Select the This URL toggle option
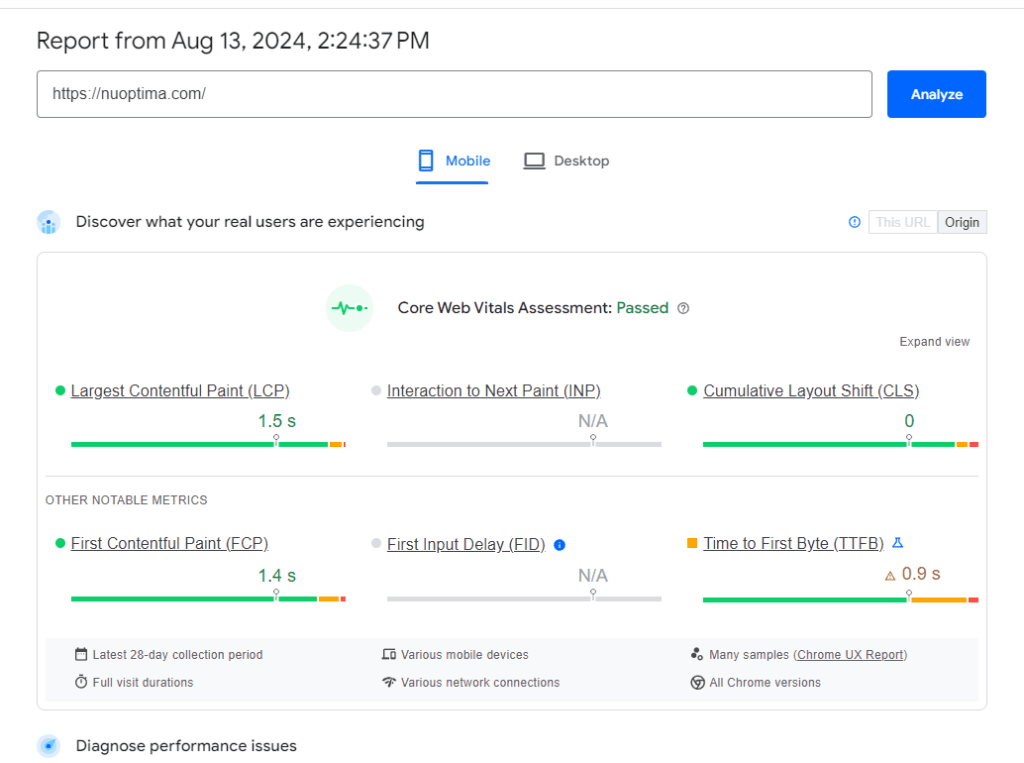This screenshot has height=763, width=1024. [x=903, y=222]
